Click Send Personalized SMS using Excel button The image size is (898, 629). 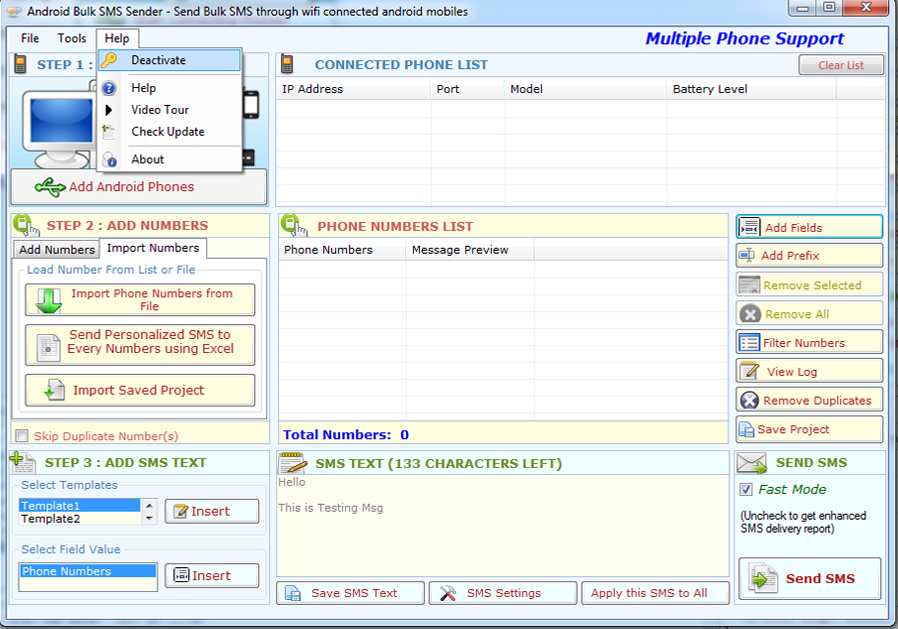coord(140,345)
